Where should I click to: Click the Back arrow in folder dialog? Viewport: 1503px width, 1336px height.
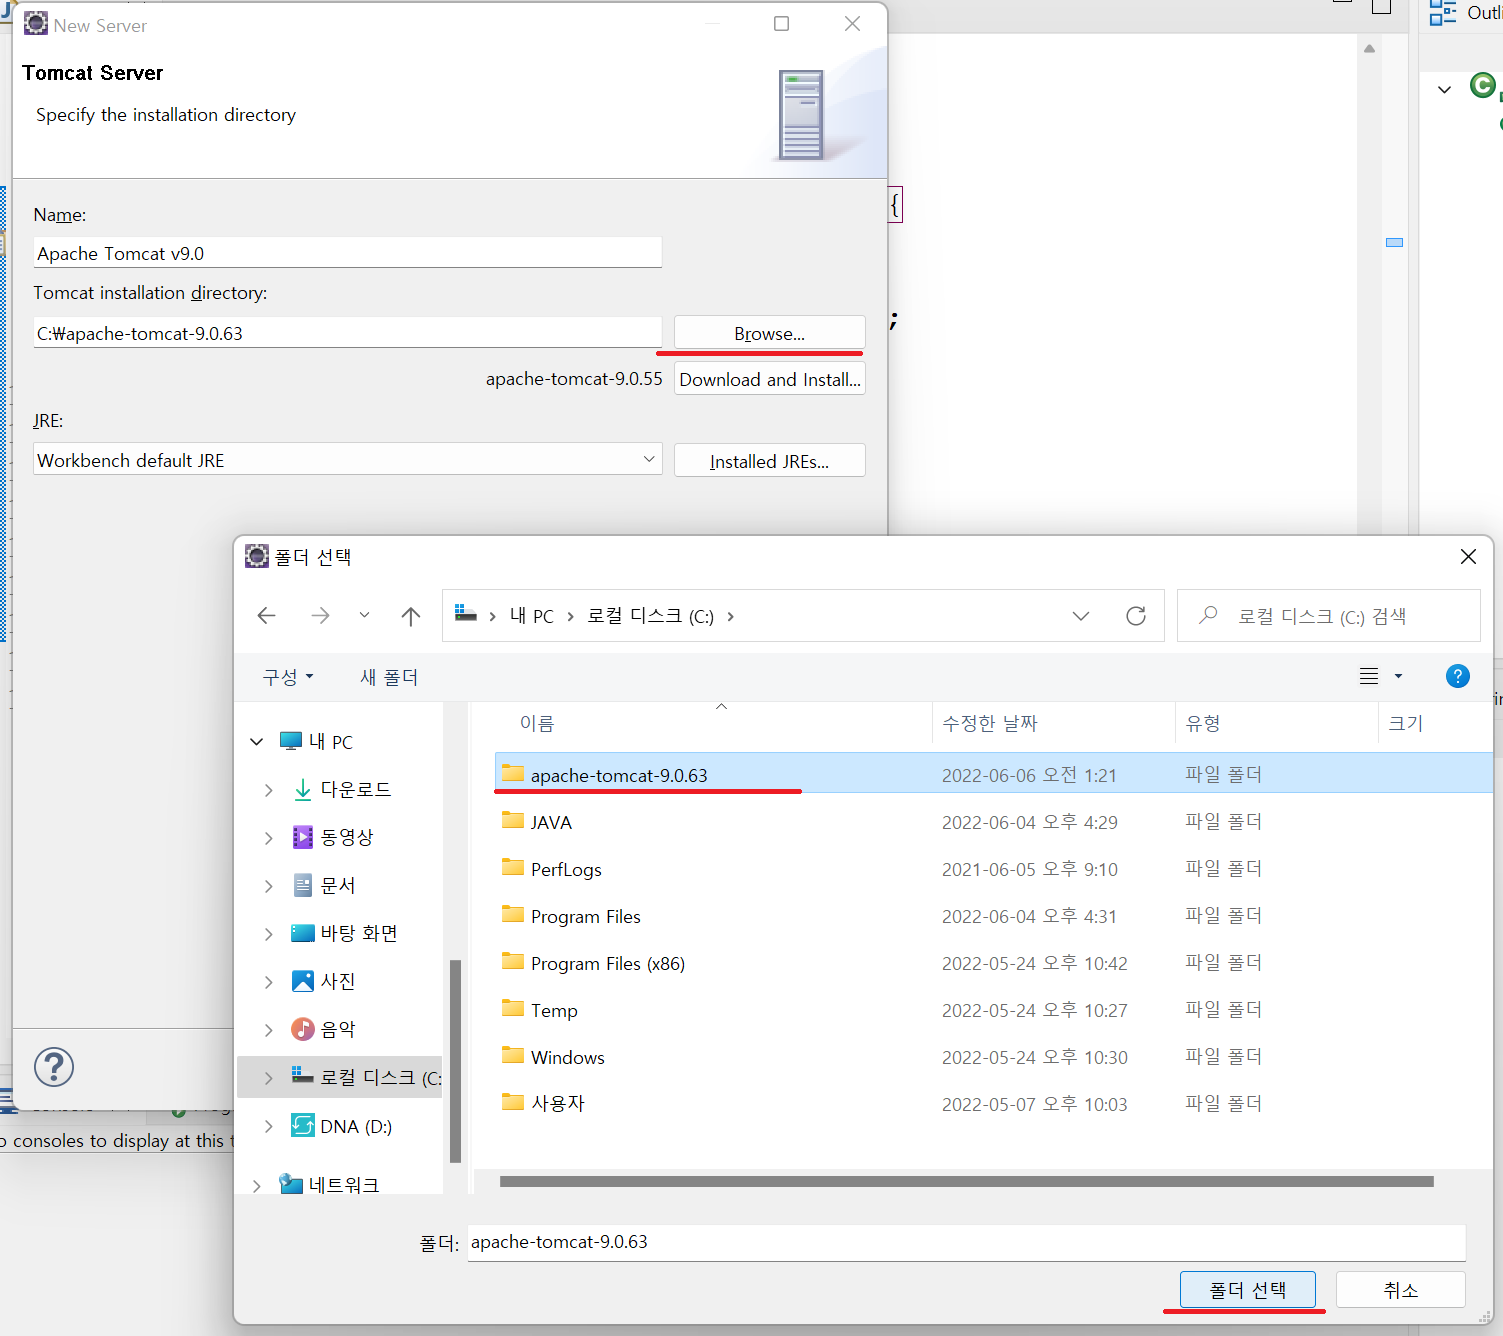coord(266,616)
